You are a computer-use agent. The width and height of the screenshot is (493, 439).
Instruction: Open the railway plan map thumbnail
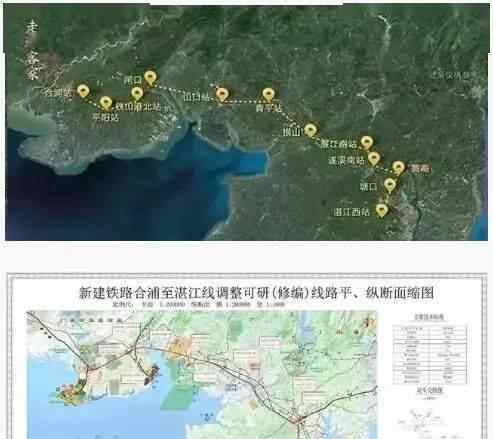pos(202,375)
